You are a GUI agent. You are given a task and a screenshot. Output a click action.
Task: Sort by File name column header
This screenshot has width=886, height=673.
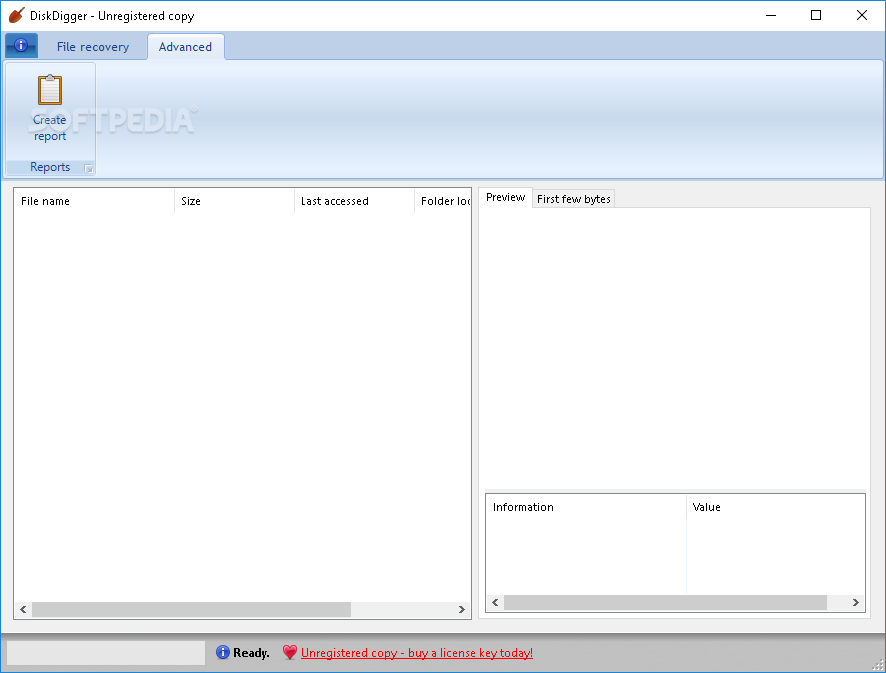point(94,201)
